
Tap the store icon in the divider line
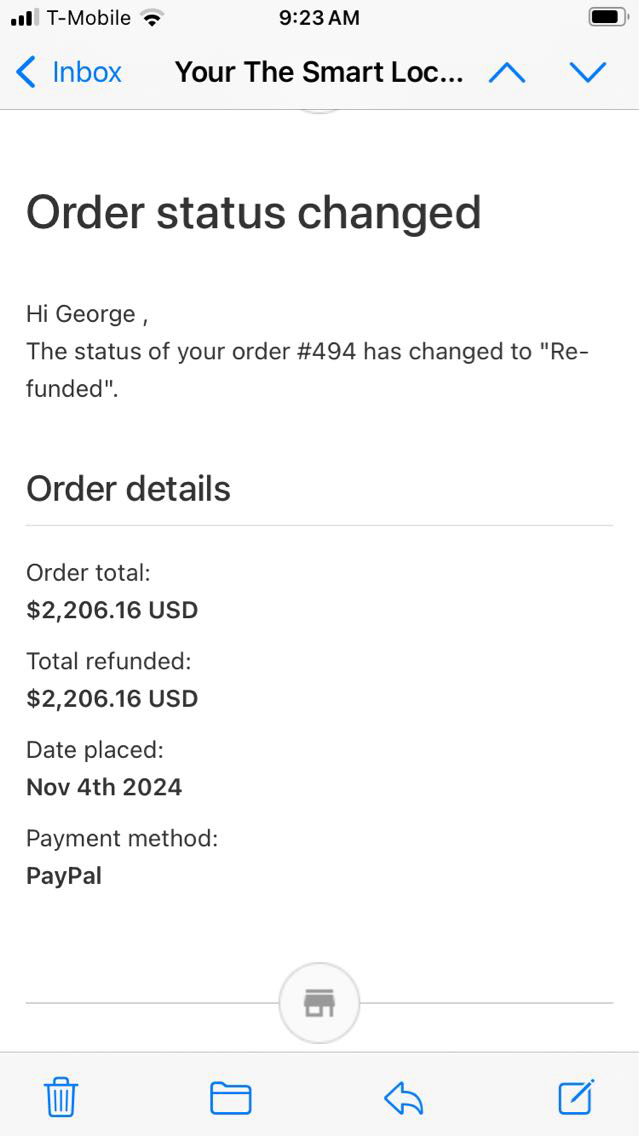point(319,1003)
